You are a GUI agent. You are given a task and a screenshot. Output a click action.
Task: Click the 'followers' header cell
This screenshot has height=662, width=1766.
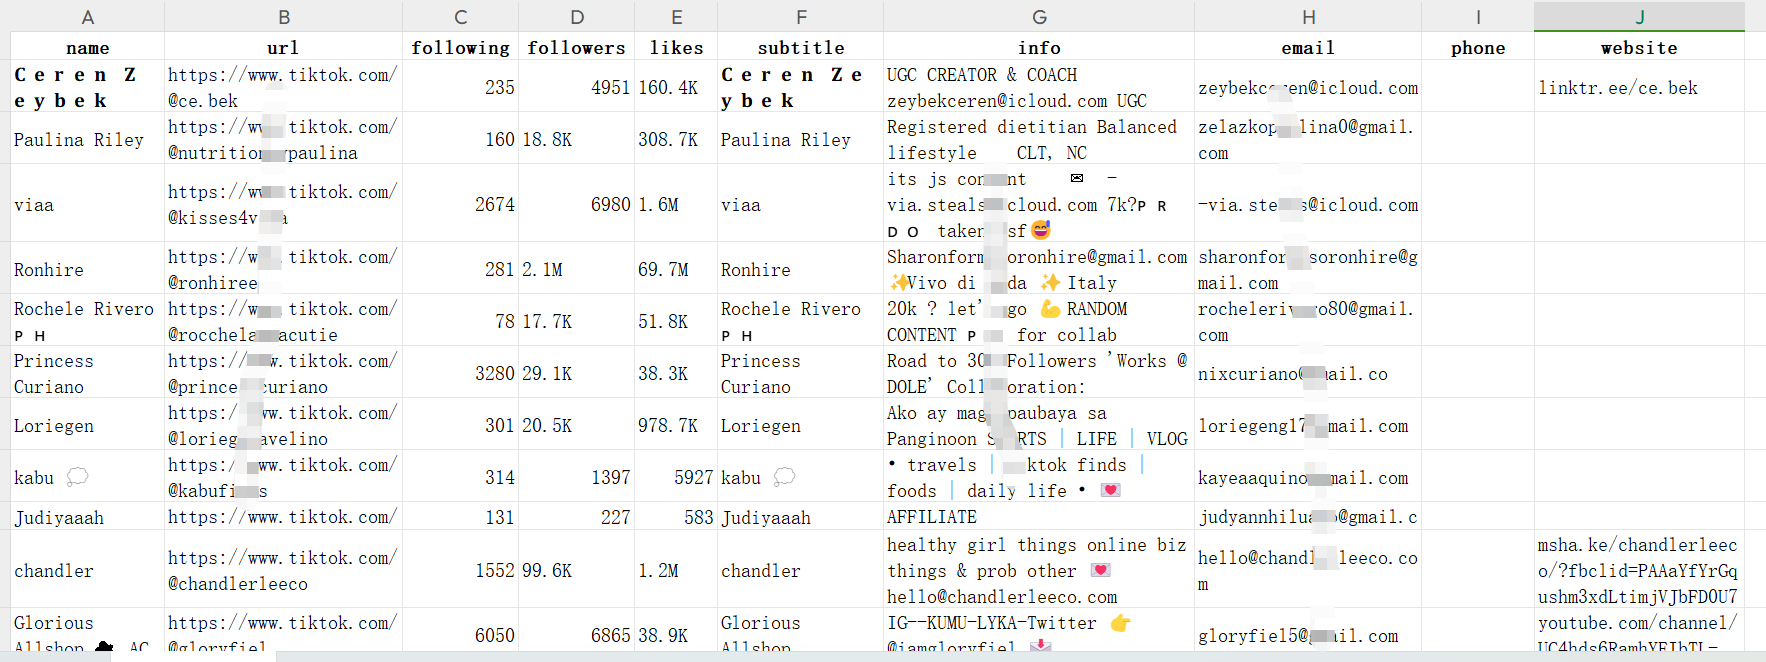coord(577,47)
